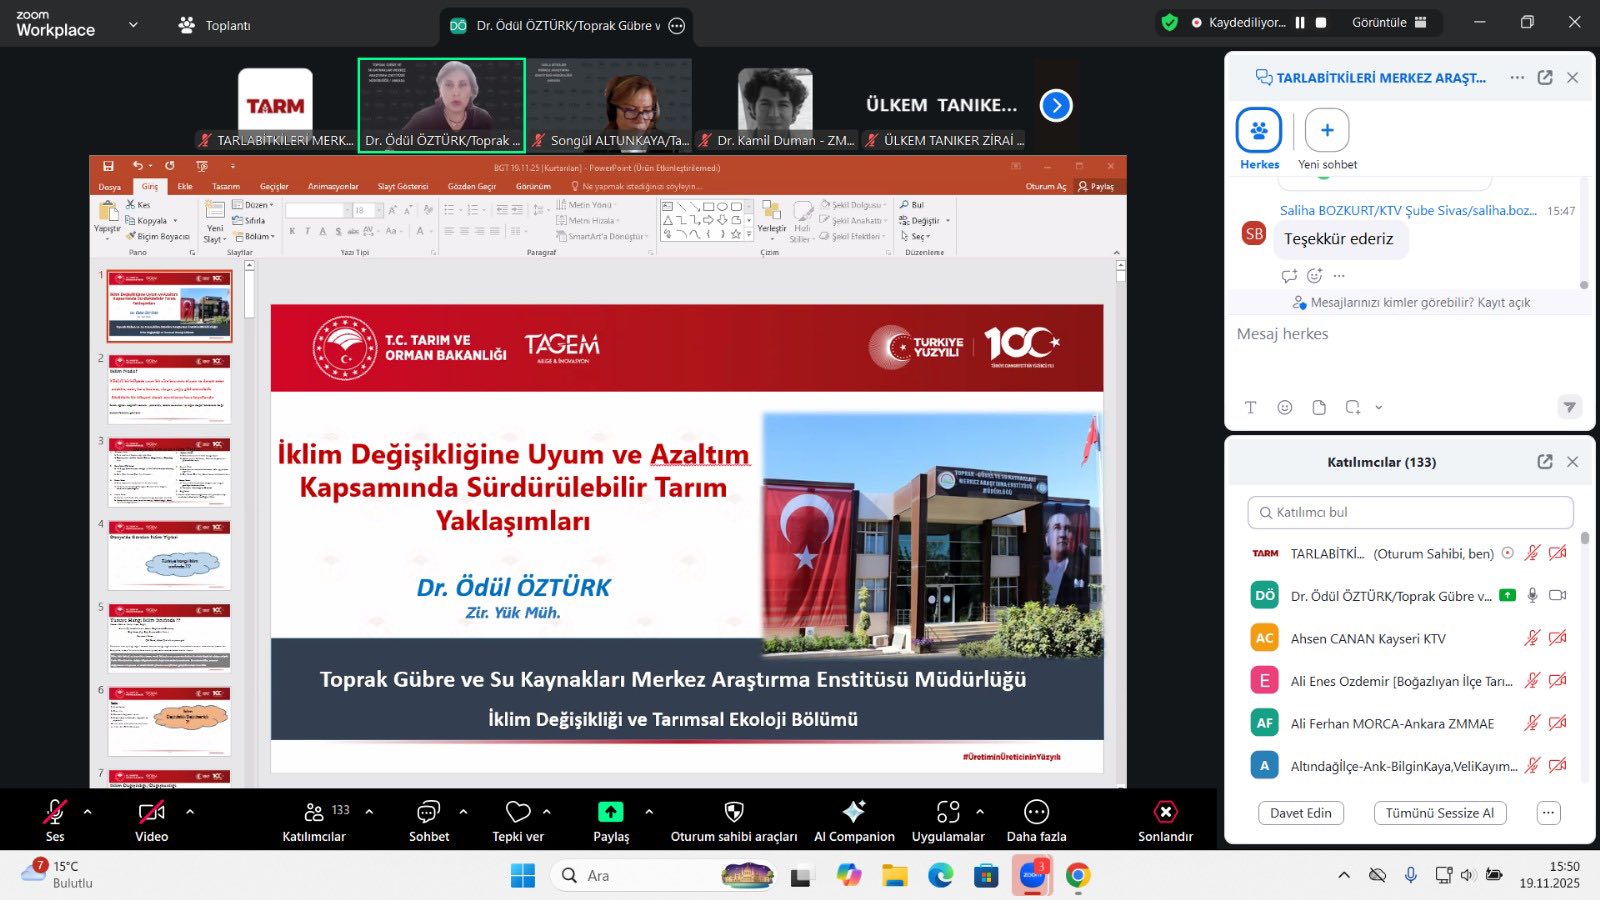Open AI Companion in Zoom toolbar
This screenshot has height=900, width=1600.
(x=853, y=812)
